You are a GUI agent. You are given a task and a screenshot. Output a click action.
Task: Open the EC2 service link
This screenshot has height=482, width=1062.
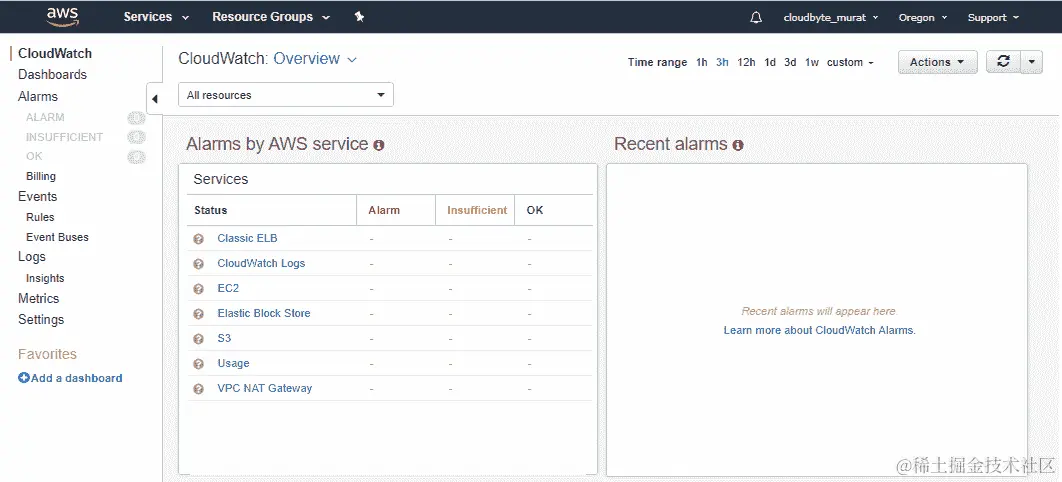(x=228, y=288)
